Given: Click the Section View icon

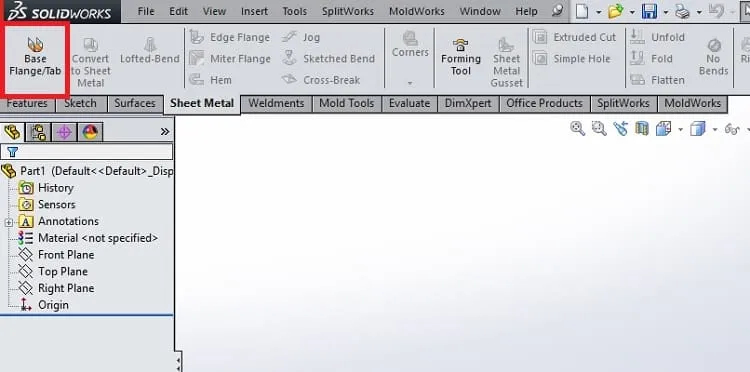Looking at the screenshot, I should 642,128.
